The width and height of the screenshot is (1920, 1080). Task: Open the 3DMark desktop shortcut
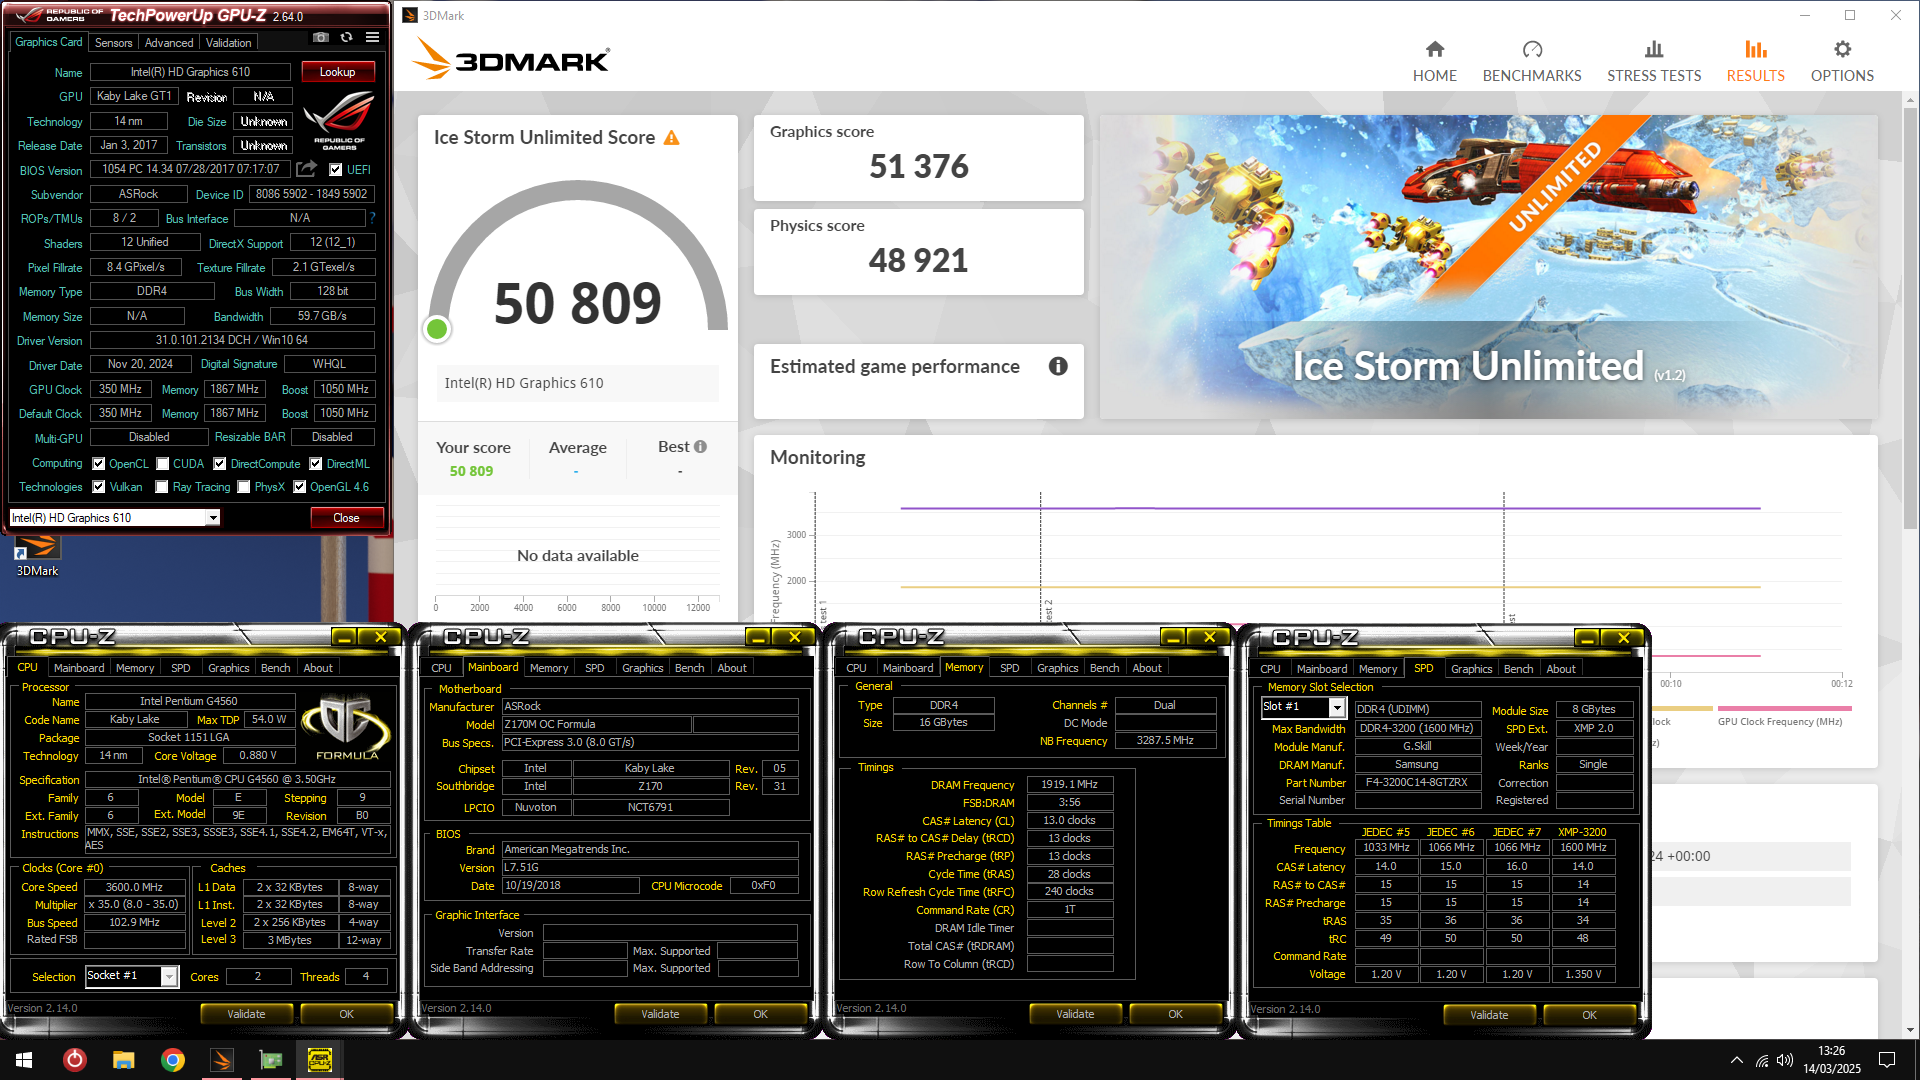pyautogui.click(x=37, y=556)
